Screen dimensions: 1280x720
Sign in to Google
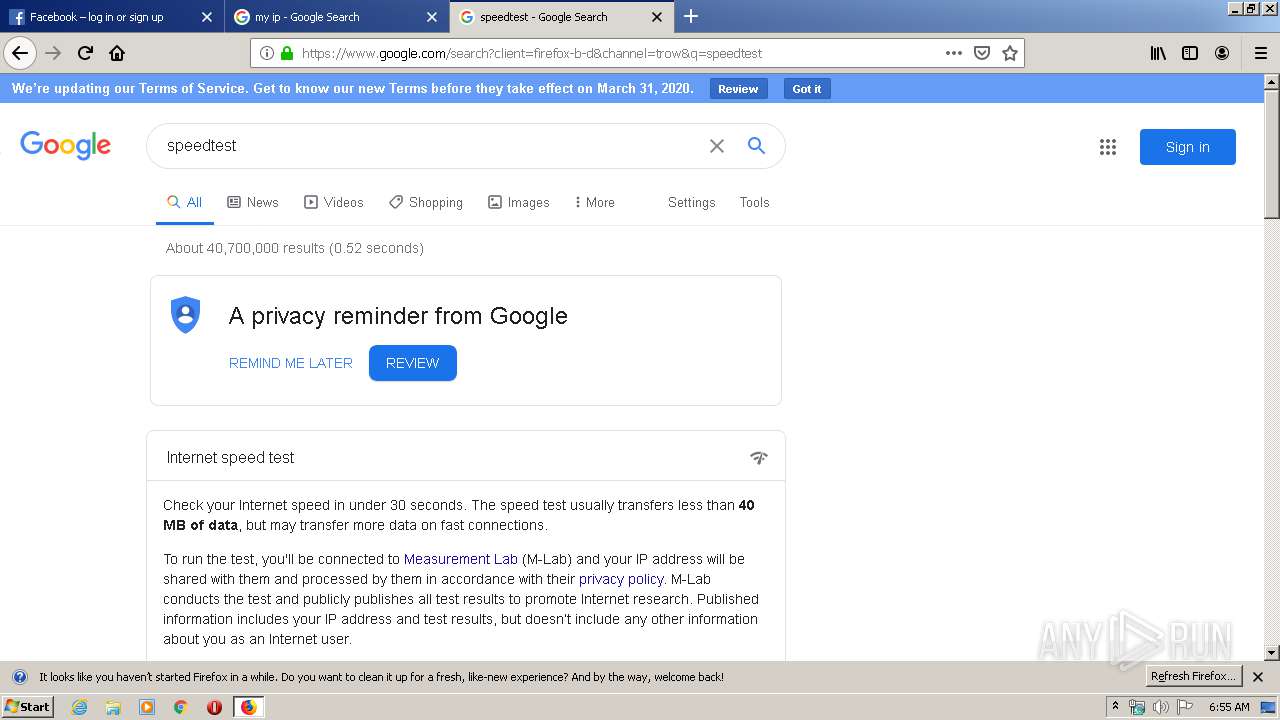coord(1188,147)
